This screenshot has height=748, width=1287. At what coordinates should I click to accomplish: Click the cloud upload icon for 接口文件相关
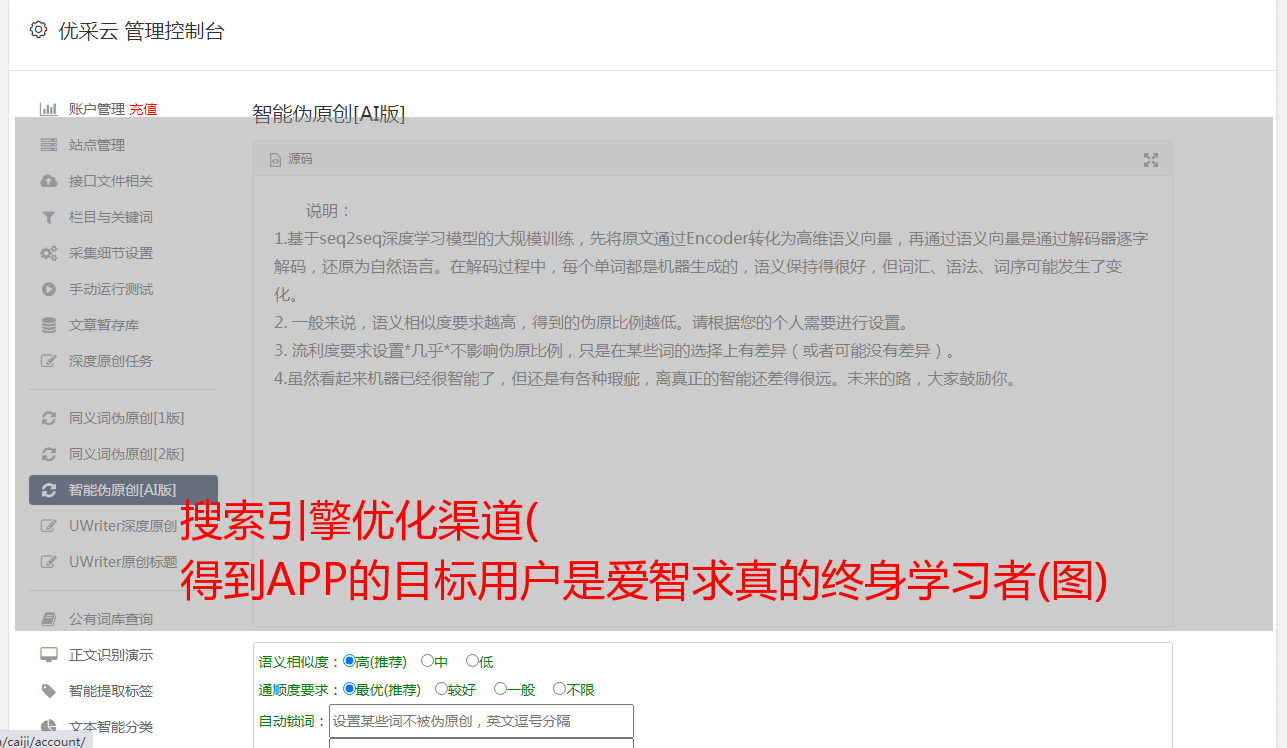point(48,181)
